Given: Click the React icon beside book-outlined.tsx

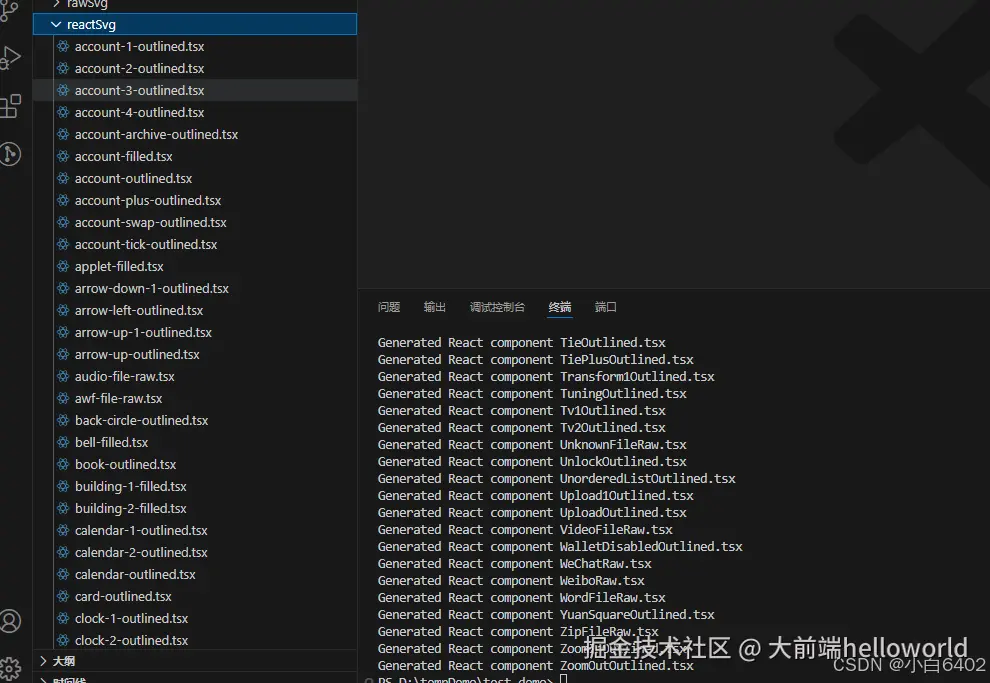Looking at the screenshot, I should click(62, 464).
